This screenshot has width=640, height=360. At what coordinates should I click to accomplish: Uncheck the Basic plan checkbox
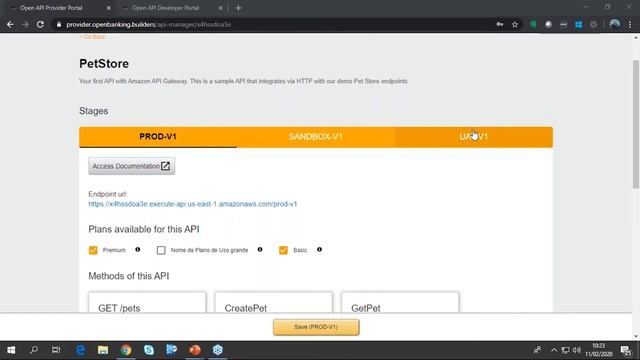click(283, 250)
